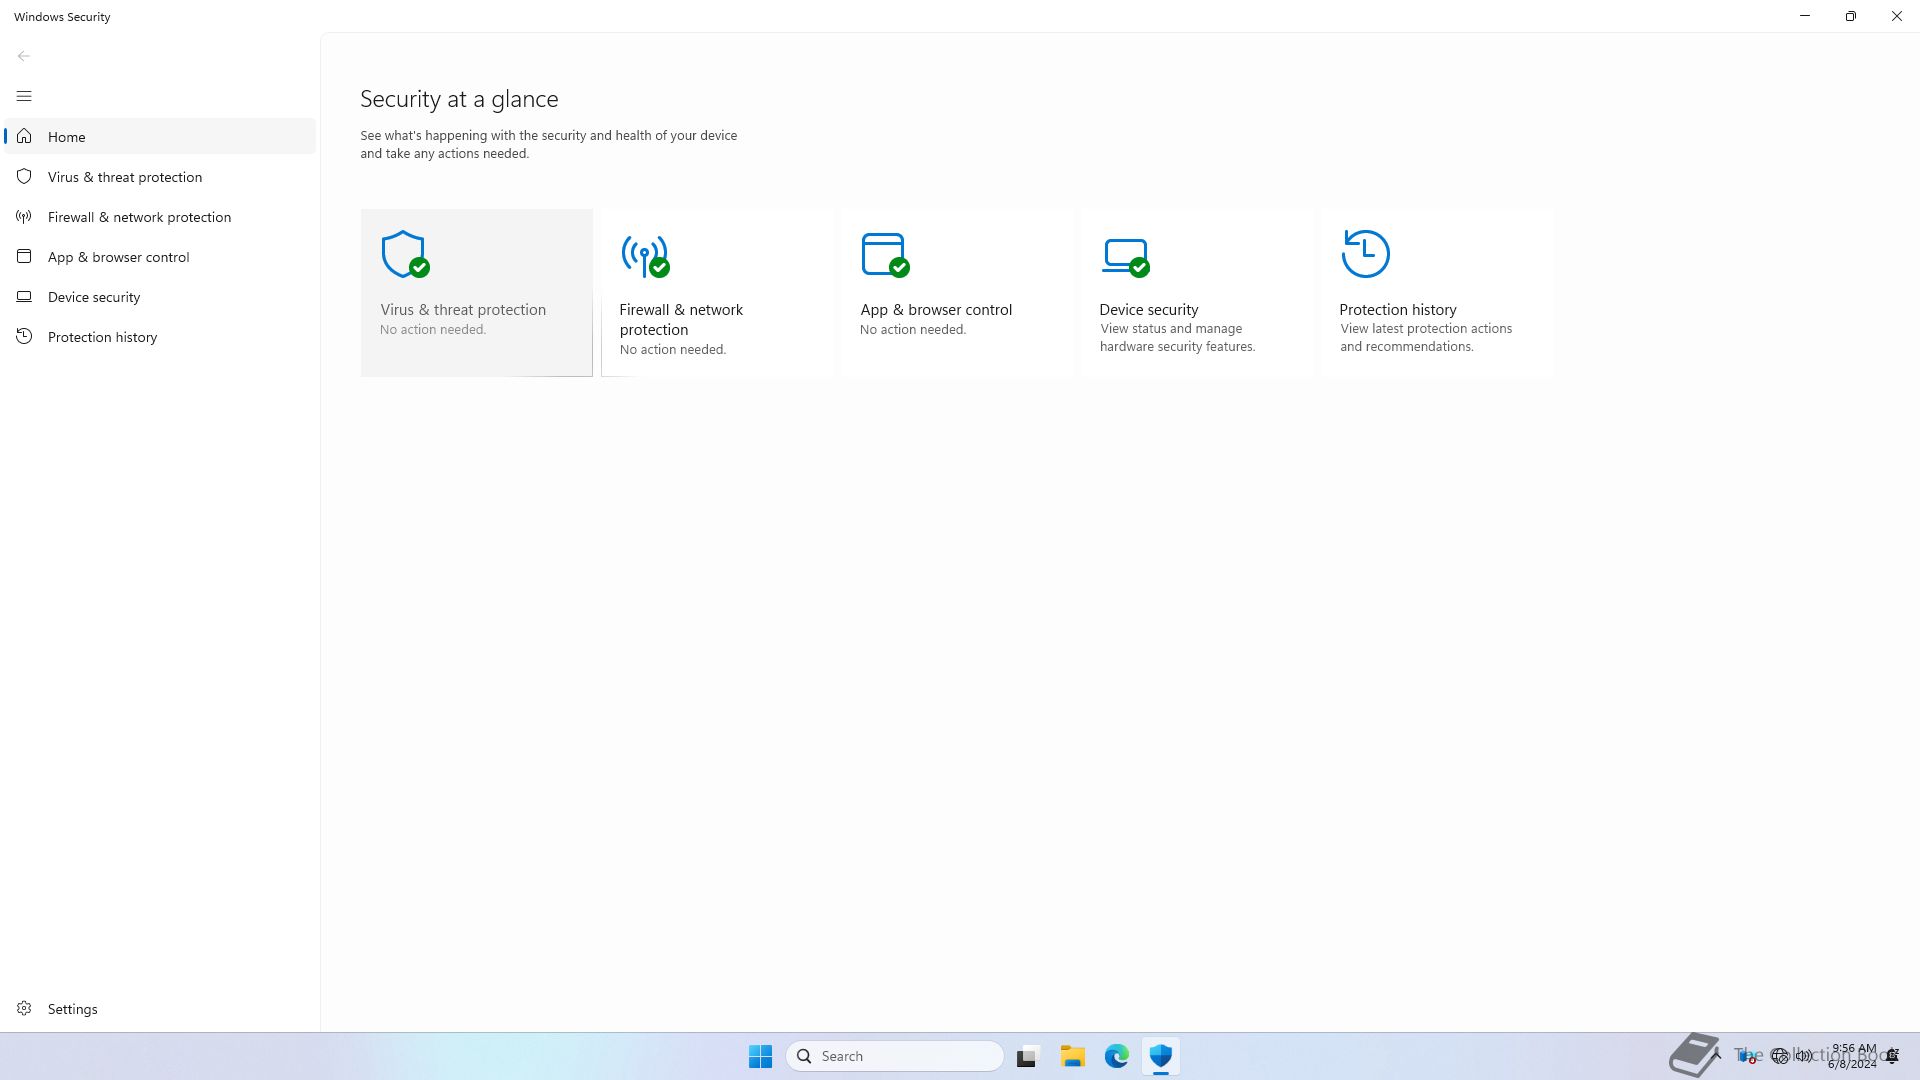Select Device security in the sidebar
Viewport: 1920px width, 1080px height.
click(x=94, y=297)
